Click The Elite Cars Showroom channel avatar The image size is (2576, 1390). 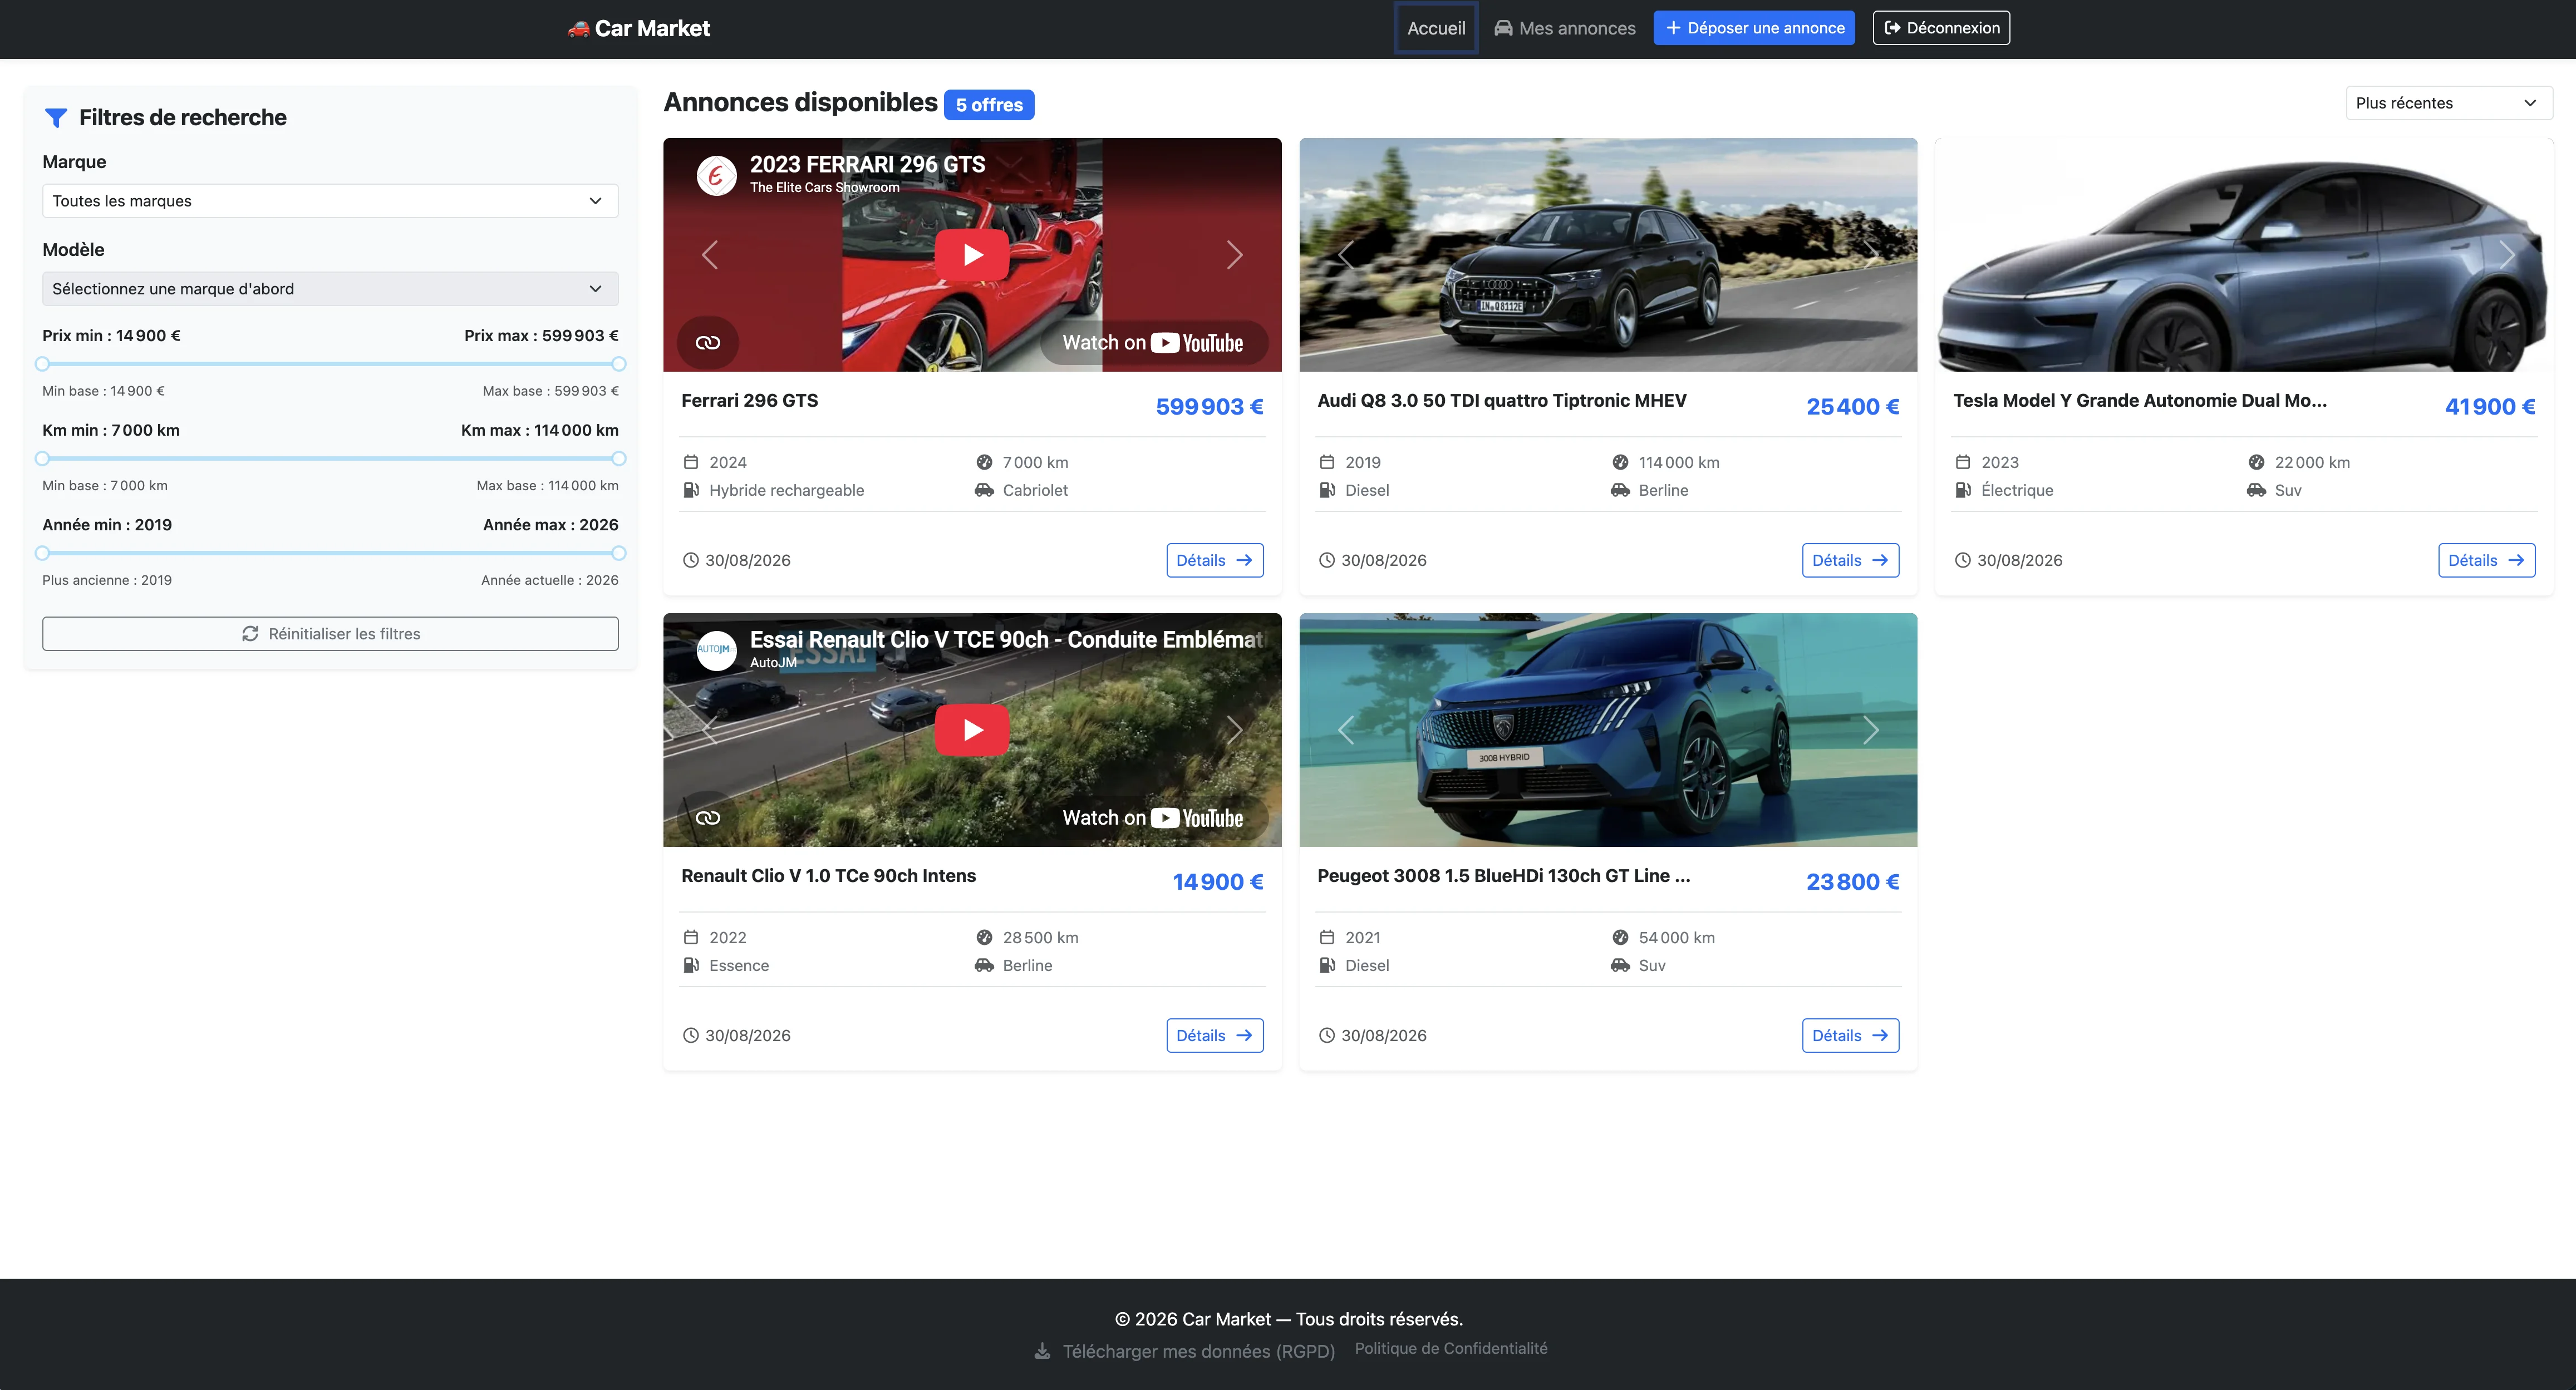pyautogui.click(x=716, y=176)
